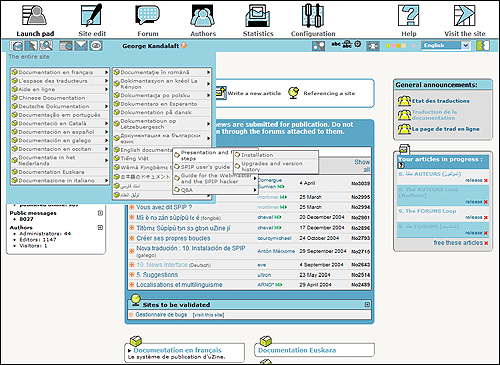Click the Referencing a site icon
The width and height of the screenshot is (500, 365).
click(x=294, y=93)
